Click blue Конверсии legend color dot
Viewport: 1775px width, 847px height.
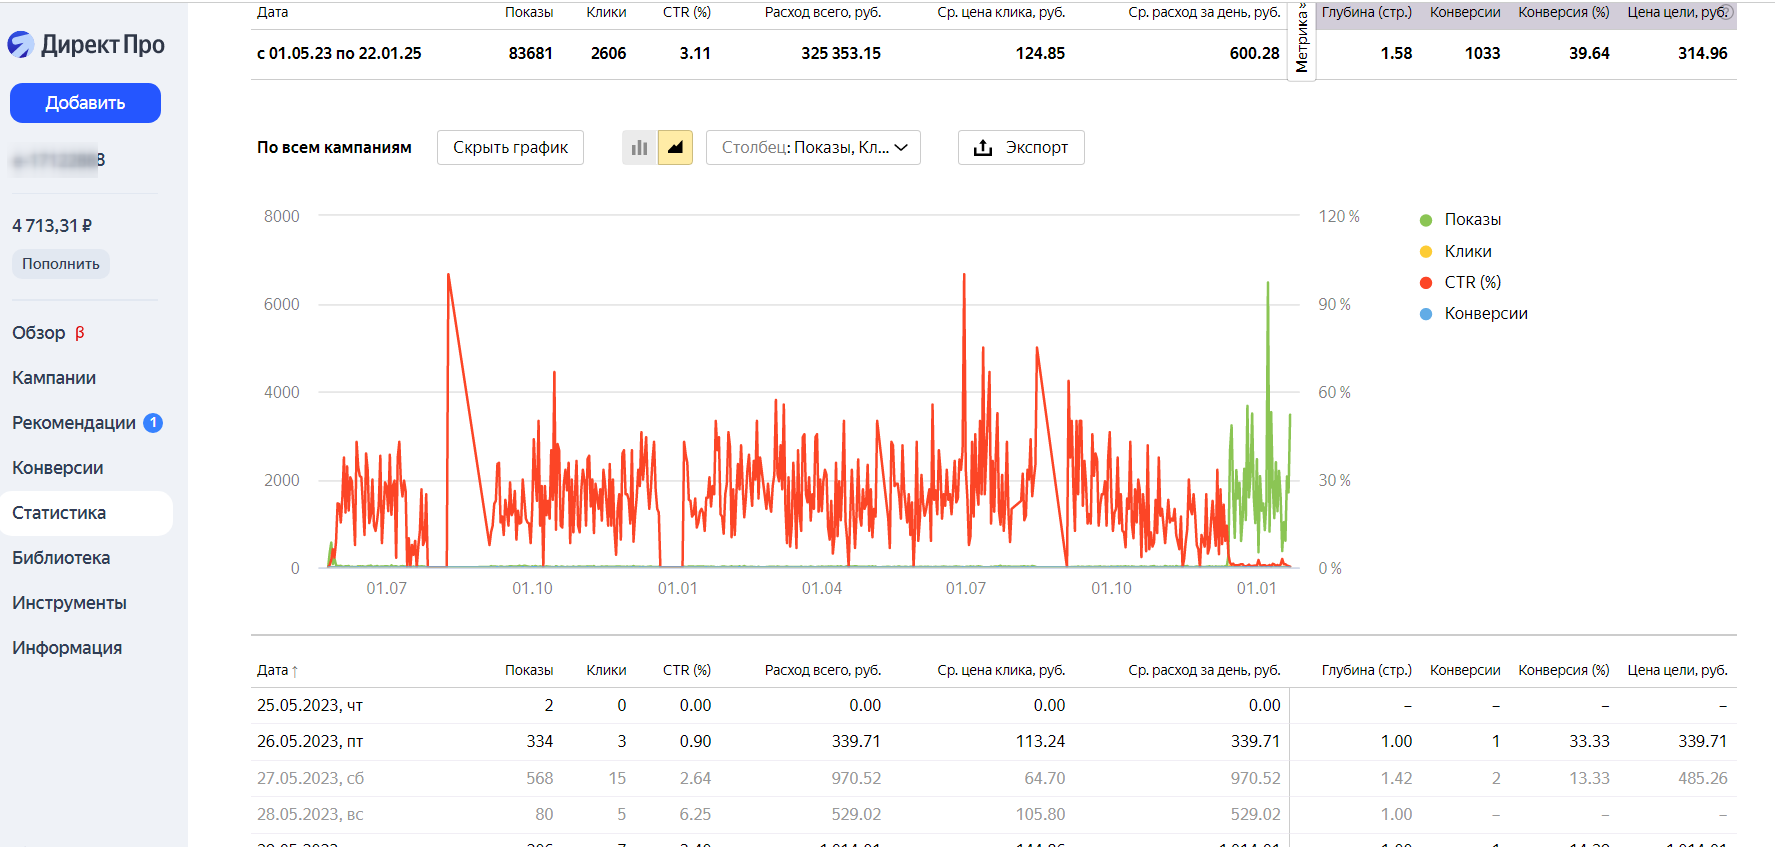tap(1426, 314)
